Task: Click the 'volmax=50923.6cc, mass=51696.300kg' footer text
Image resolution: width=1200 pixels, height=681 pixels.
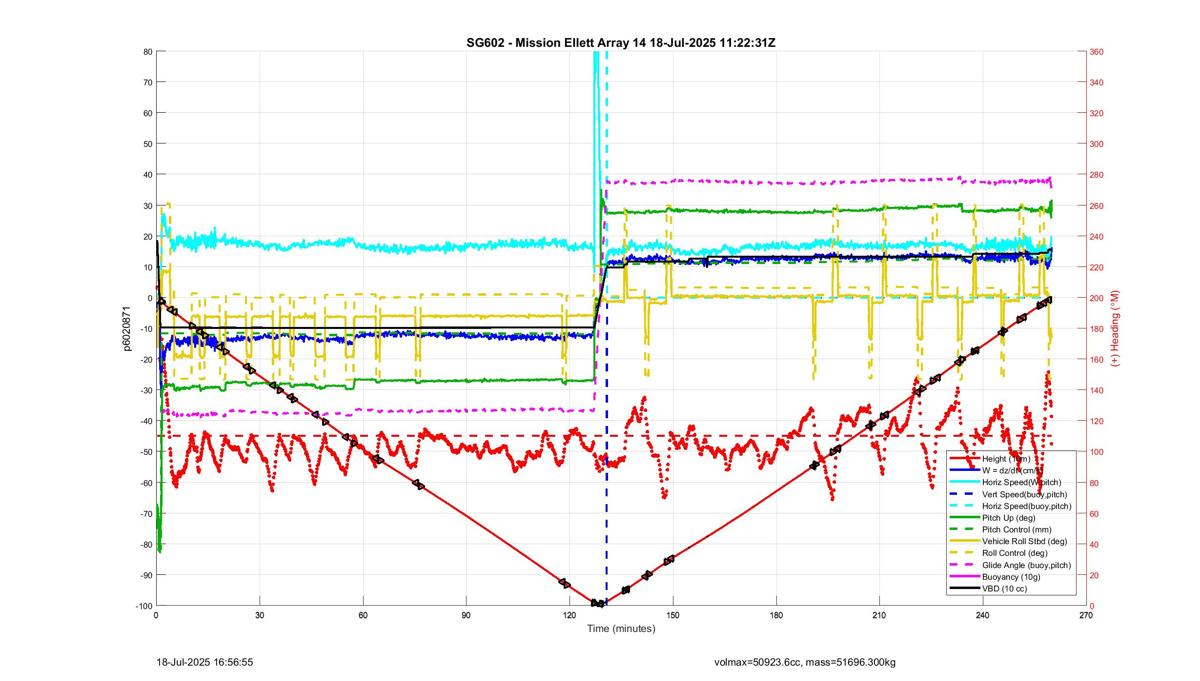Action: coord(805,662)
